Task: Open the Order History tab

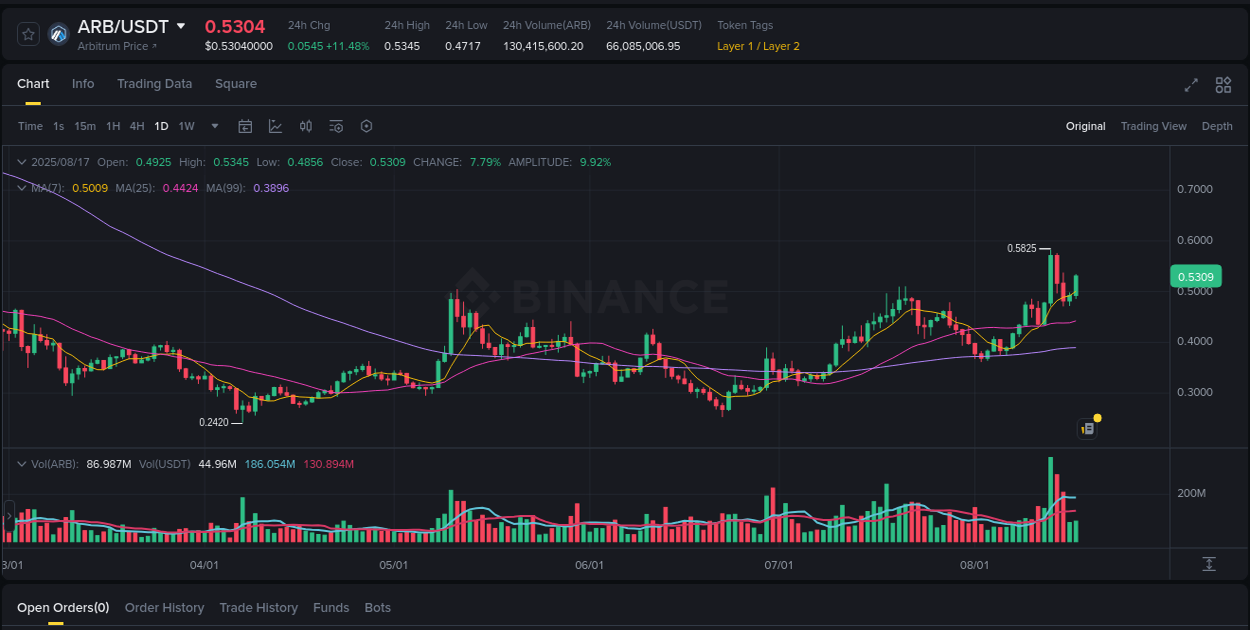Action: click(164, 607)
